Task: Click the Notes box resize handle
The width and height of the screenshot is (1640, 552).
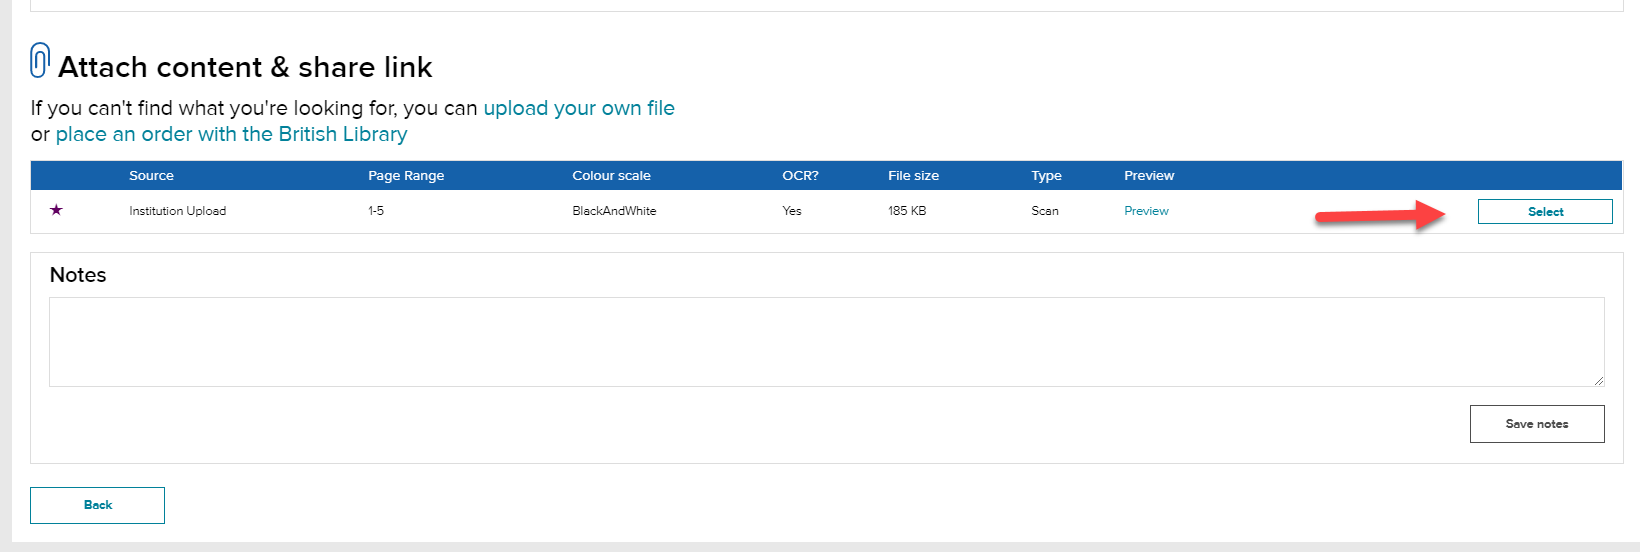Action: (x=1599, y=380)
